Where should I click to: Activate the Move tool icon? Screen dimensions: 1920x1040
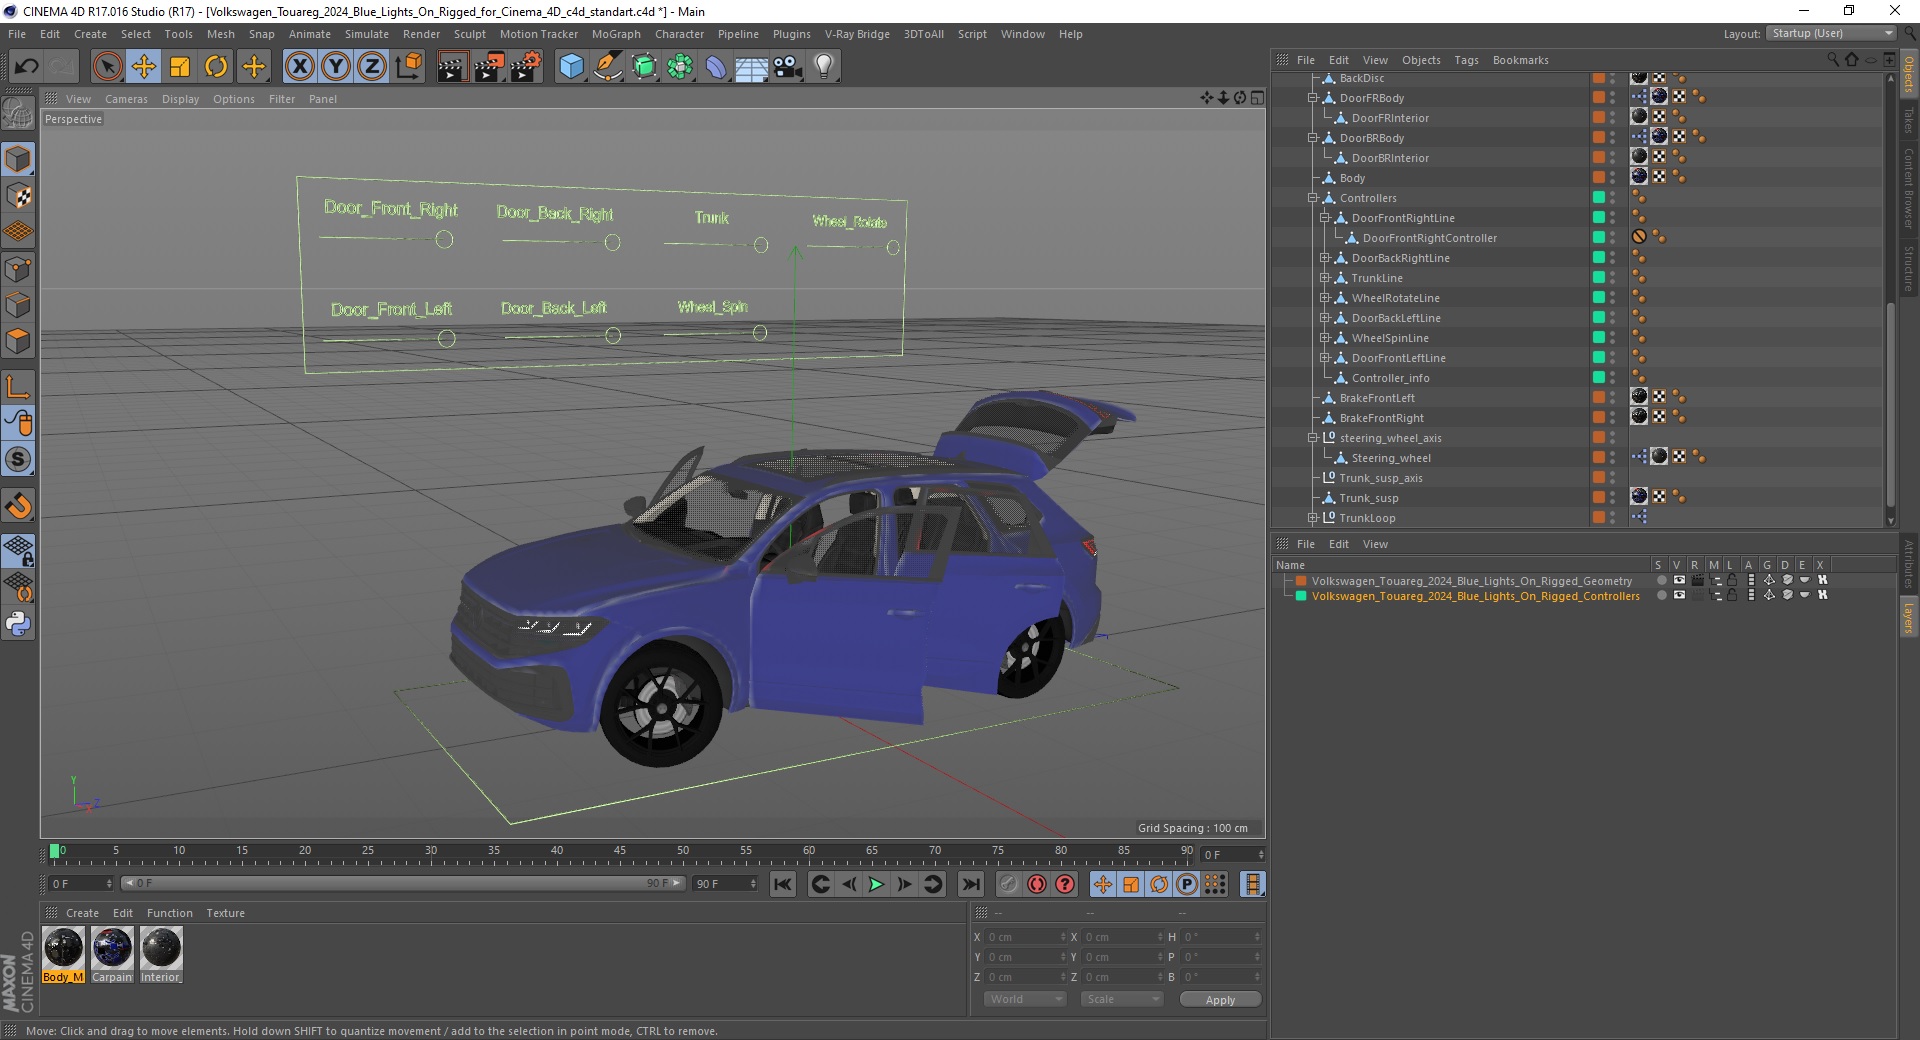[x=144, y=67]
